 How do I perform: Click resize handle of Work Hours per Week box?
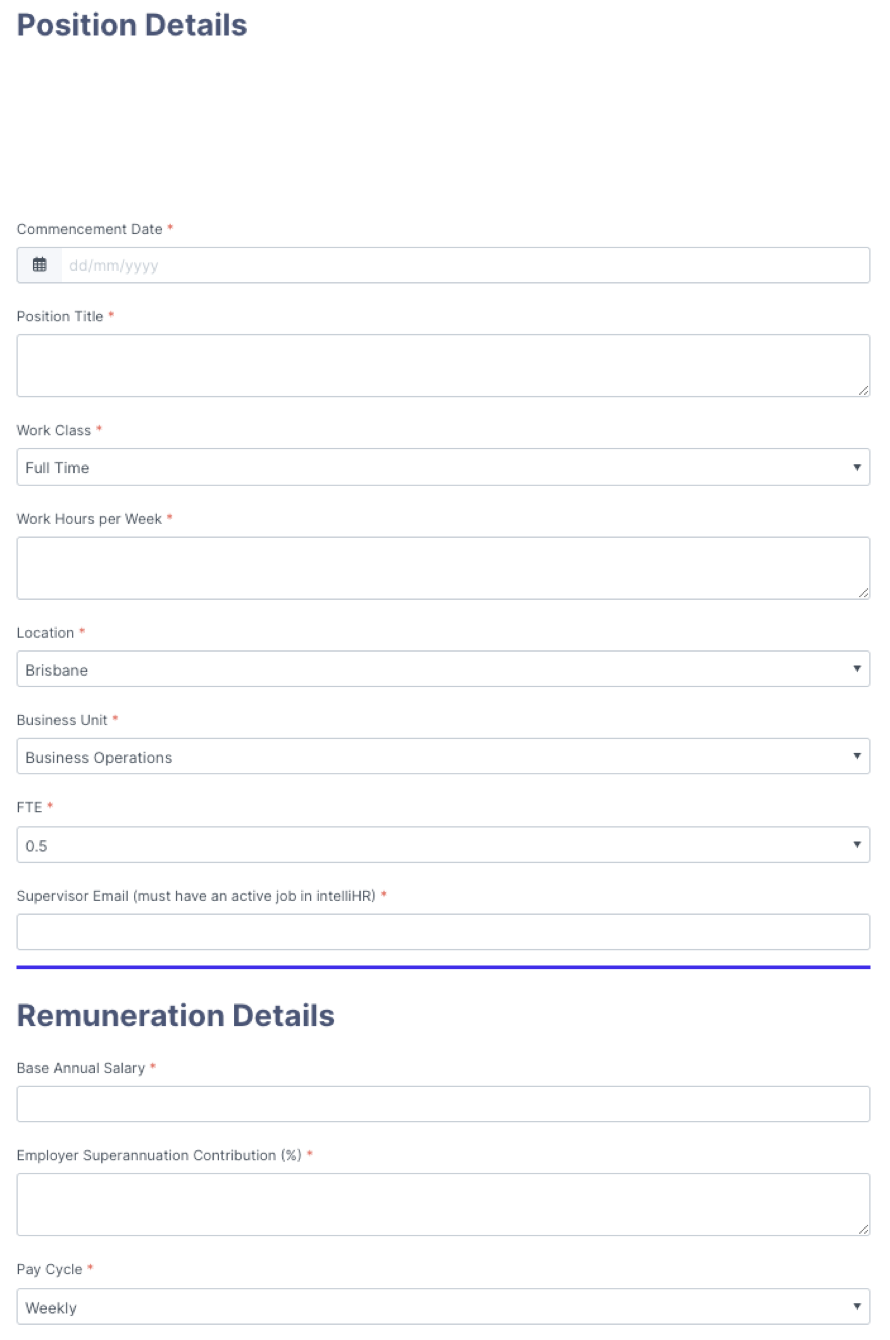pyautogui.click(x=863, y=593)
